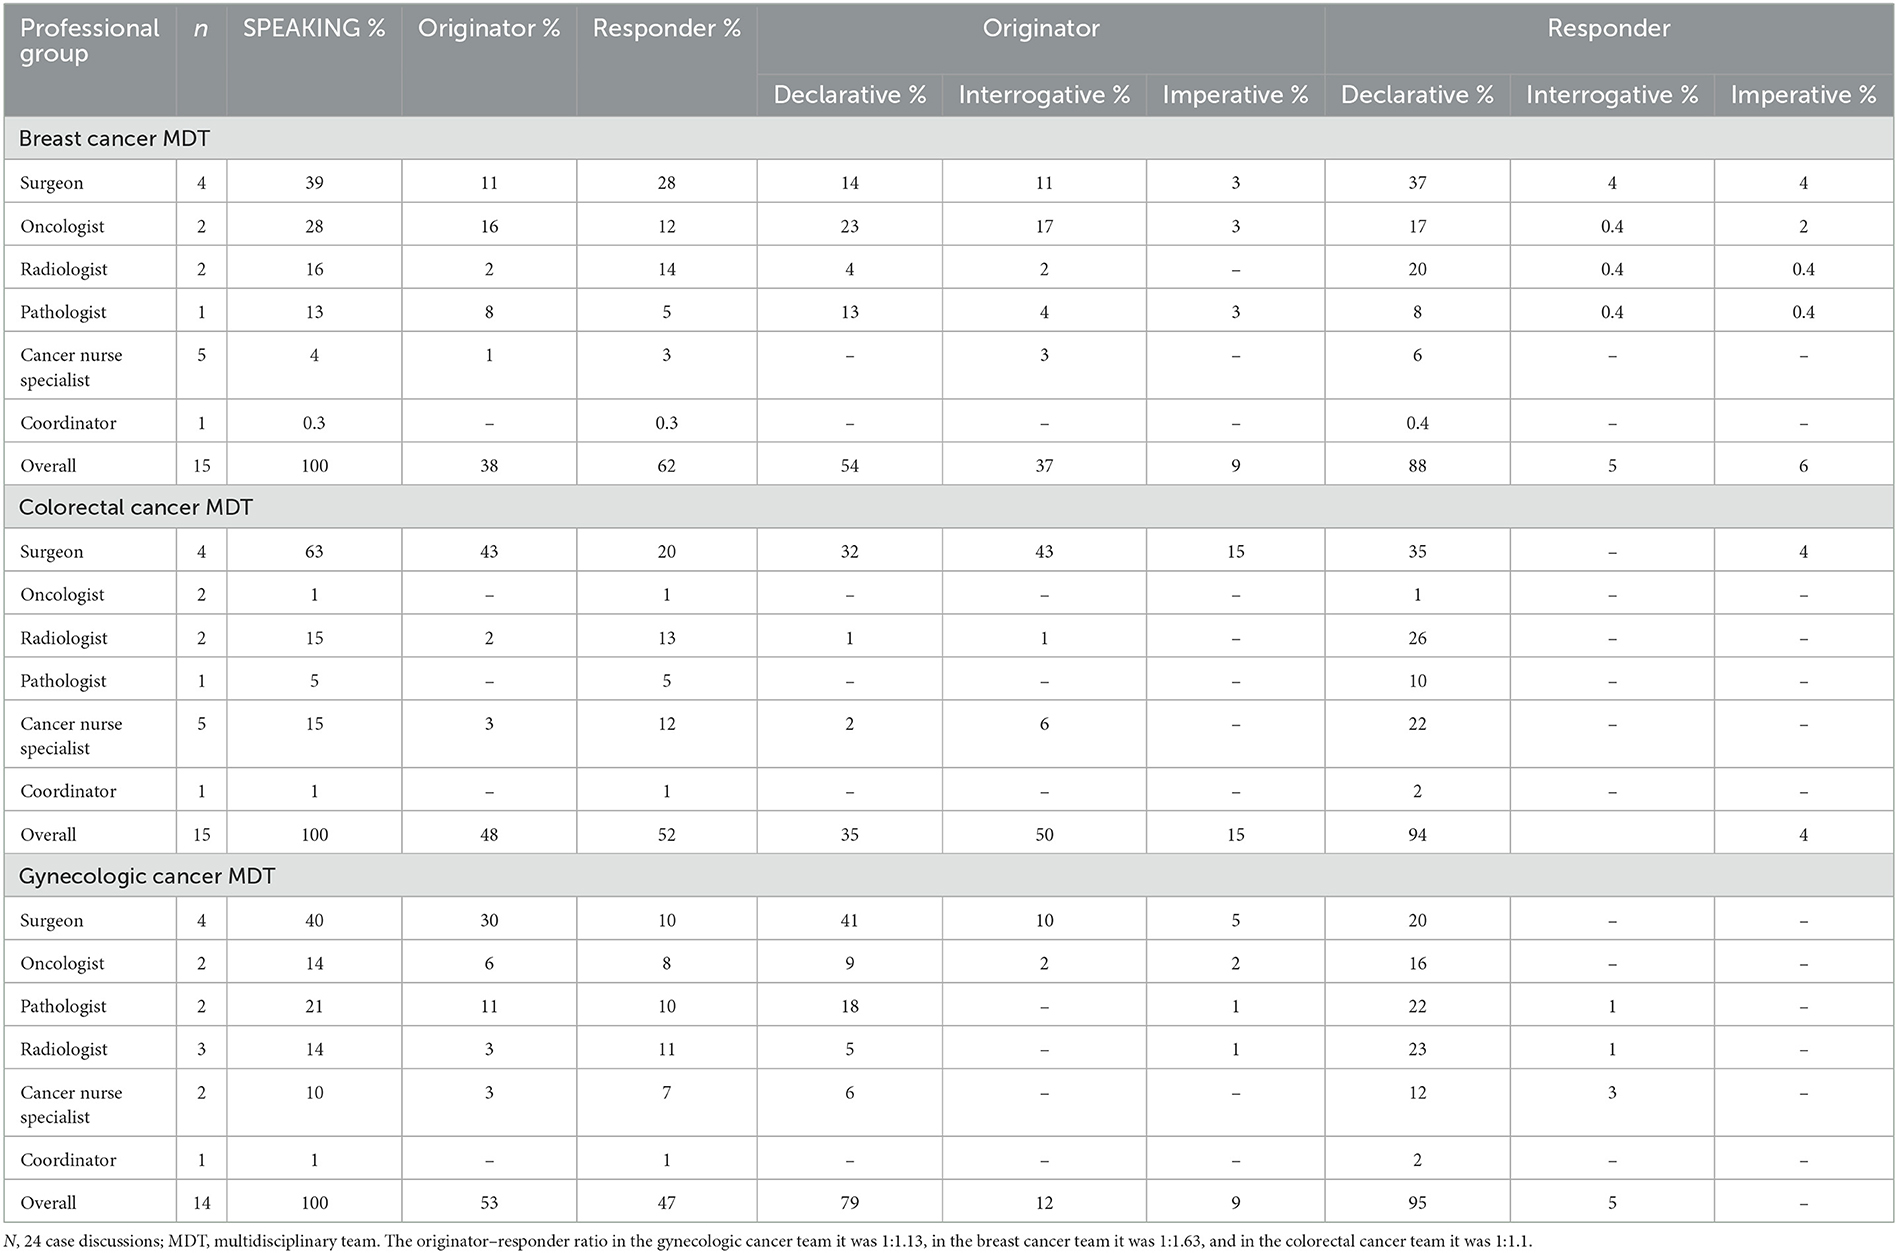Screen dimensions: 1897x1253
Task: Click 'Overall' in the Breast cancer MDT section
Action: click(48, 466)
